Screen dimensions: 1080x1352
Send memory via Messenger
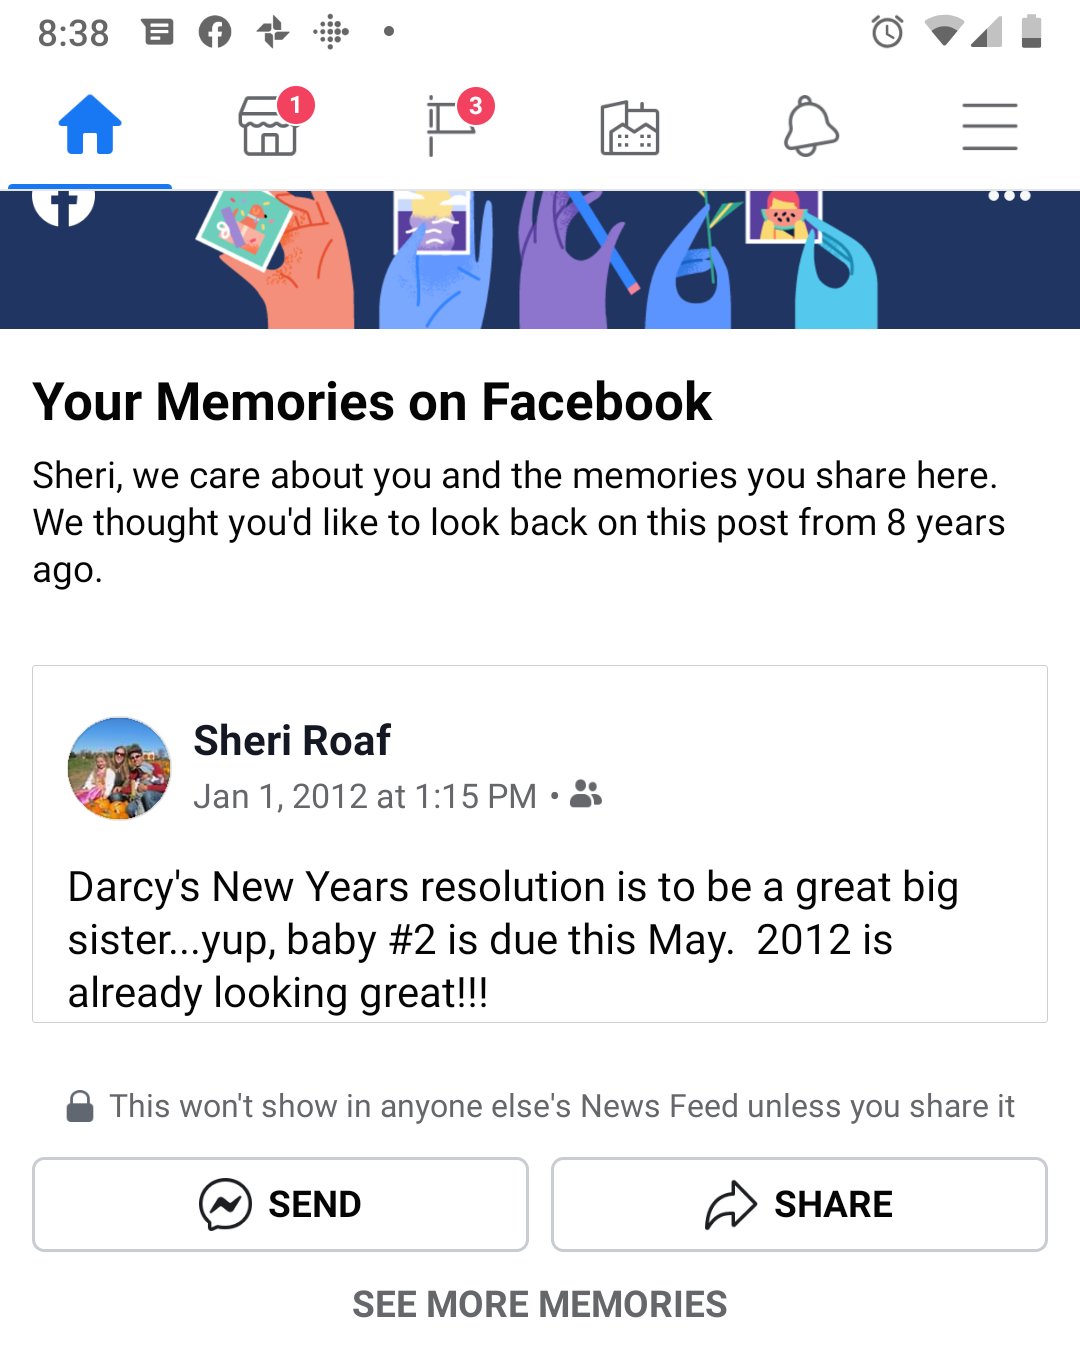click(280, 1204)
